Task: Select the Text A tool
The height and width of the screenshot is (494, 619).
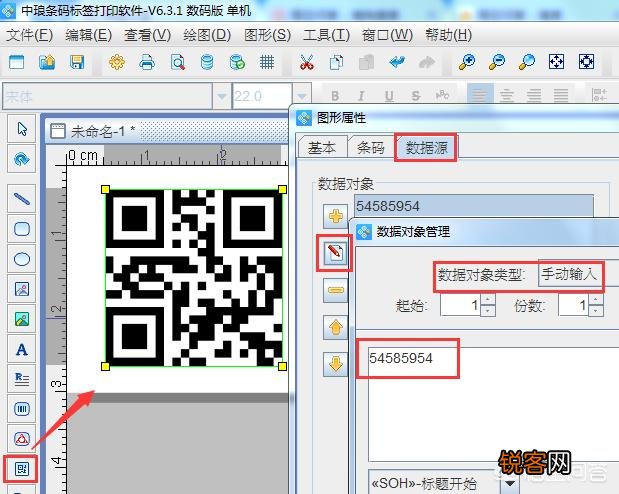Action: pyautogui.click(x=22, y=349)
